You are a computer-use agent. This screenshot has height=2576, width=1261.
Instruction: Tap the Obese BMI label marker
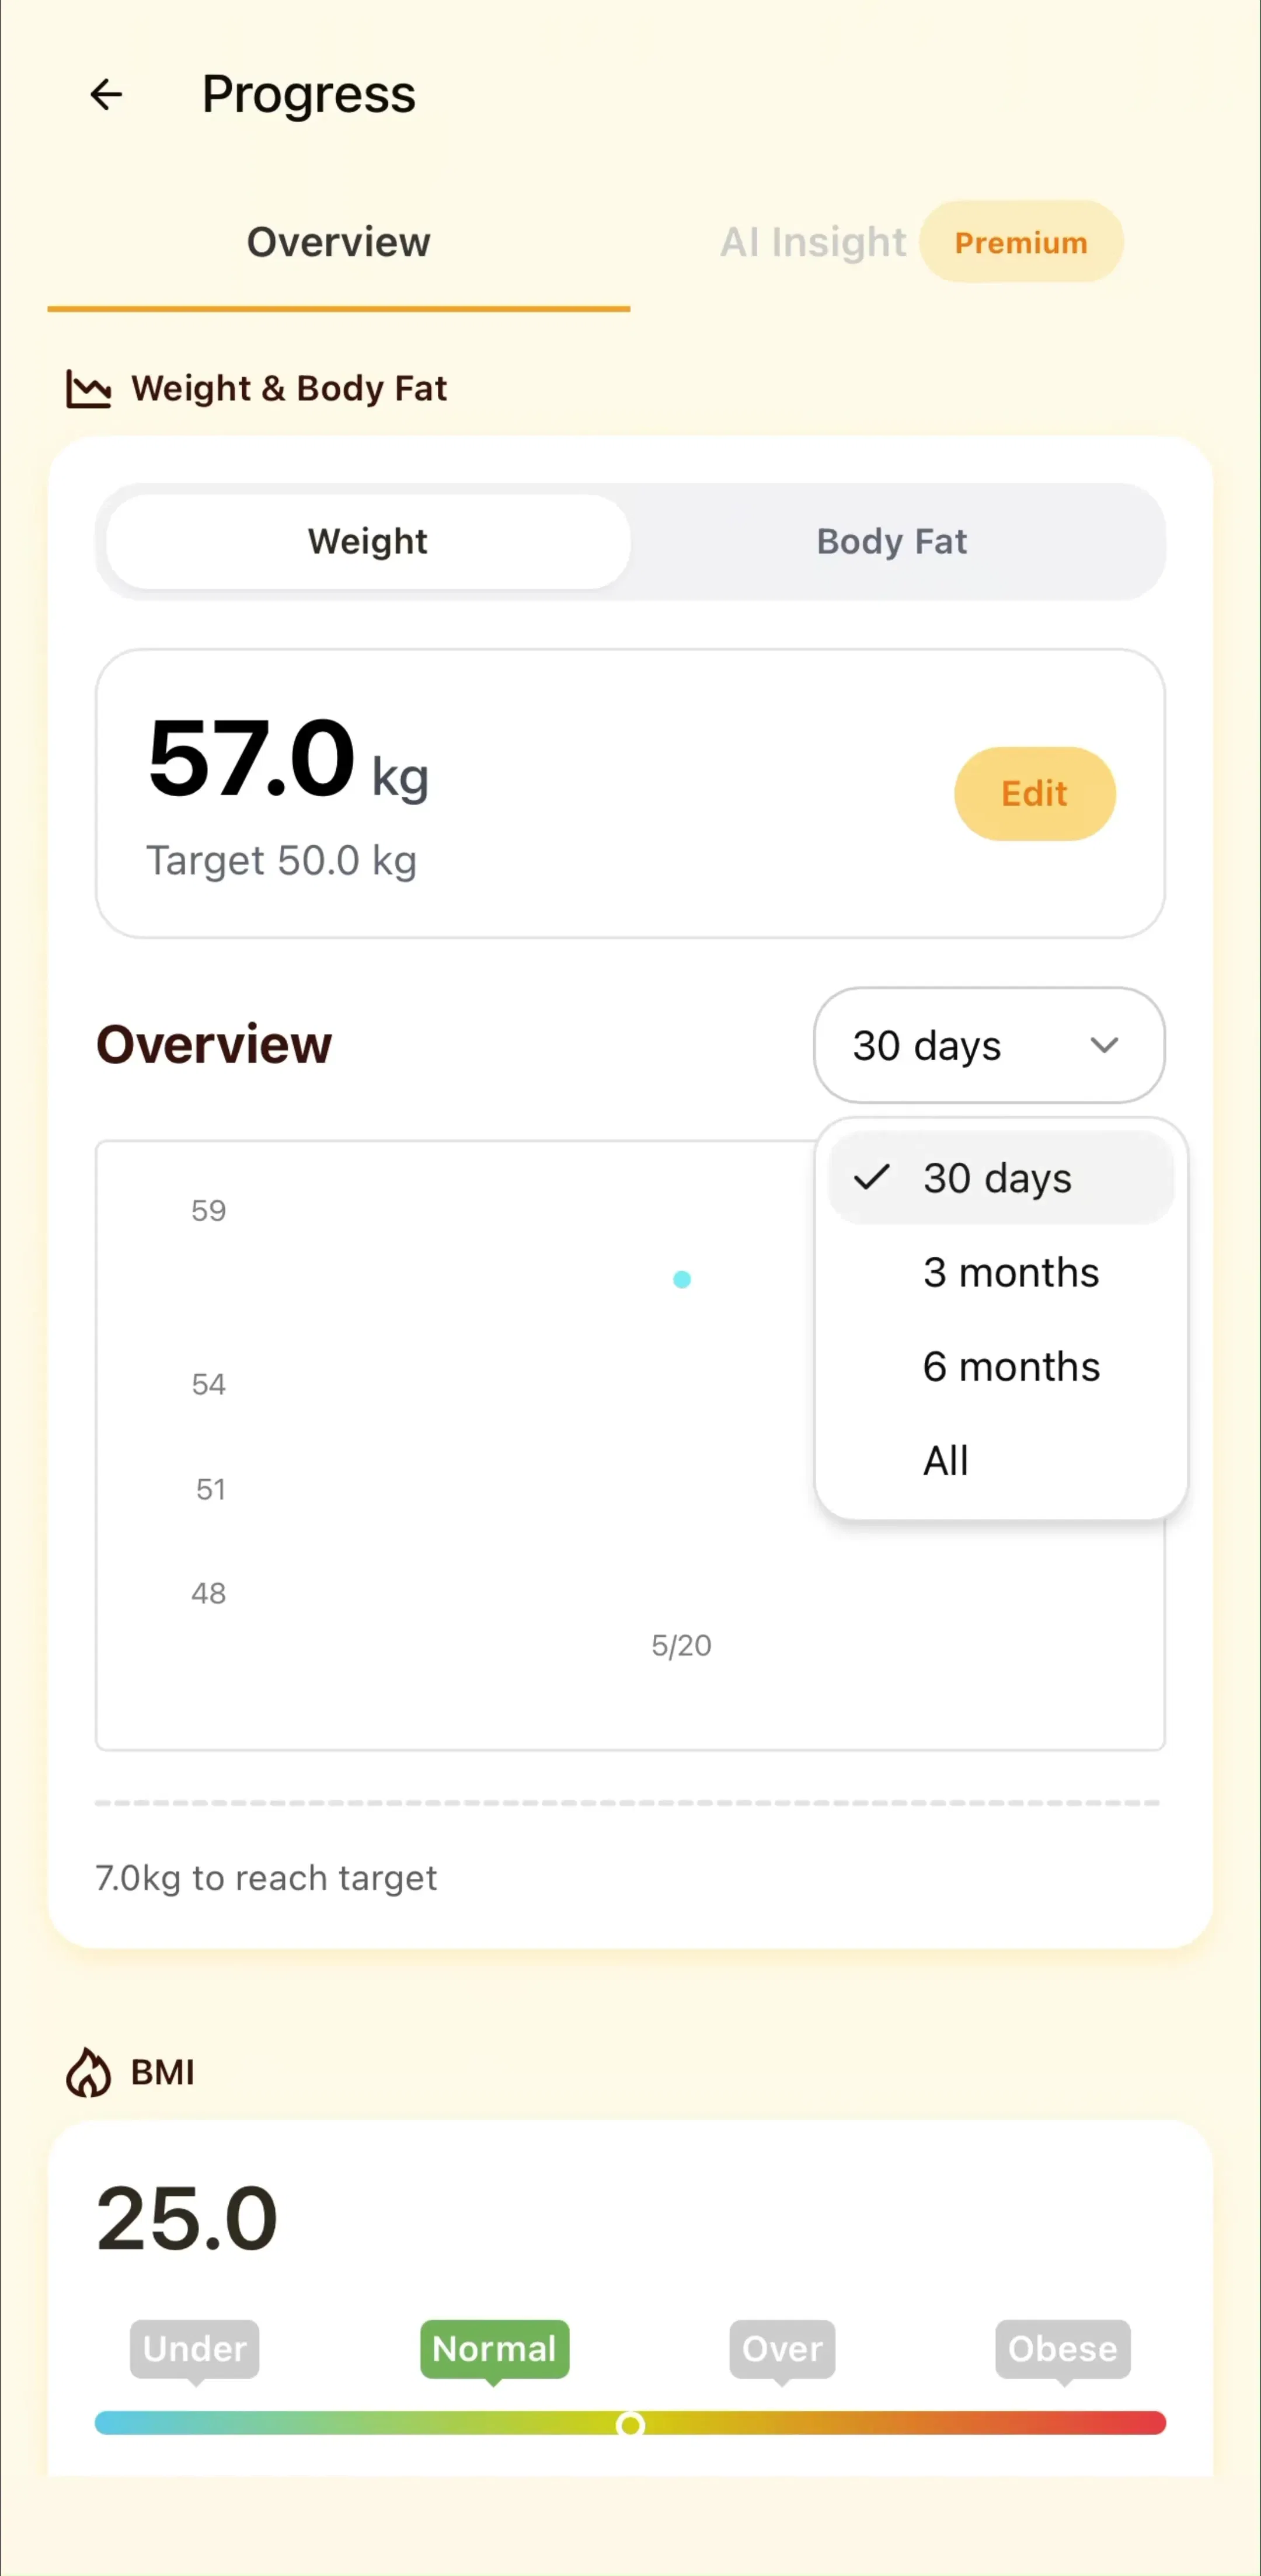pos(1063,2350)
